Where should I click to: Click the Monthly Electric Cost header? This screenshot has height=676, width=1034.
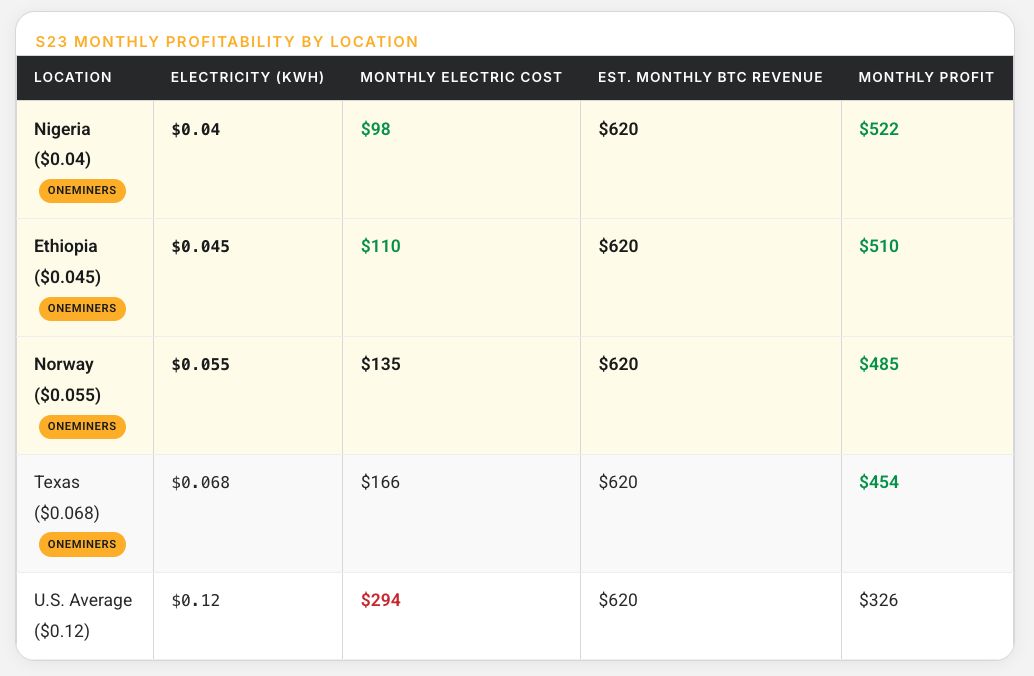461,78
